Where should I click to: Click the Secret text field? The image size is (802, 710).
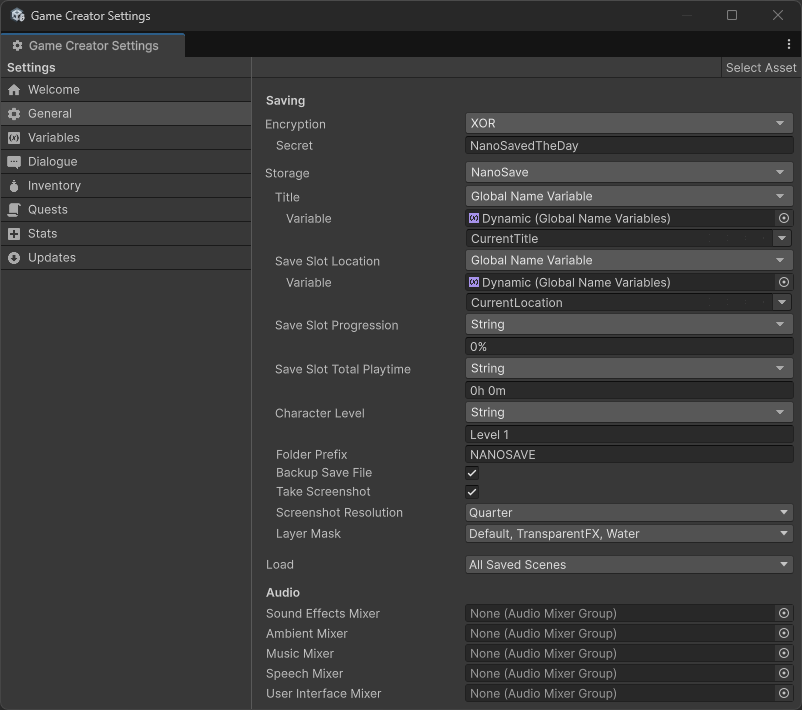click(x=629, y=146)
